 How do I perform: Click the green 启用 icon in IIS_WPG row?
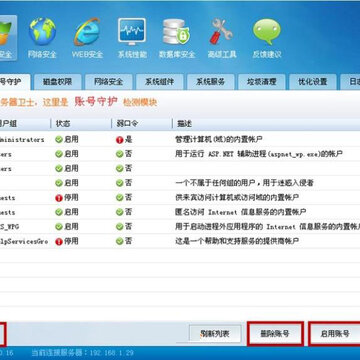point(59,227)
